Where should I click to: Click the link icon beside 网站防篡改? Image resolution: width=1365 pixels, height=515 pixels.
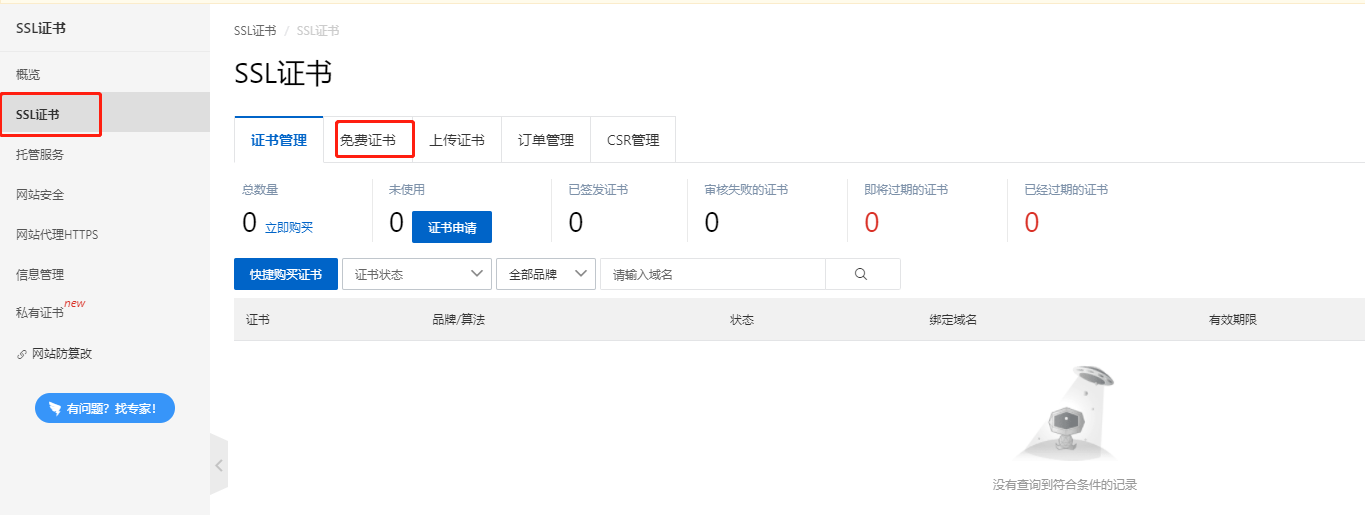[22, 354]
